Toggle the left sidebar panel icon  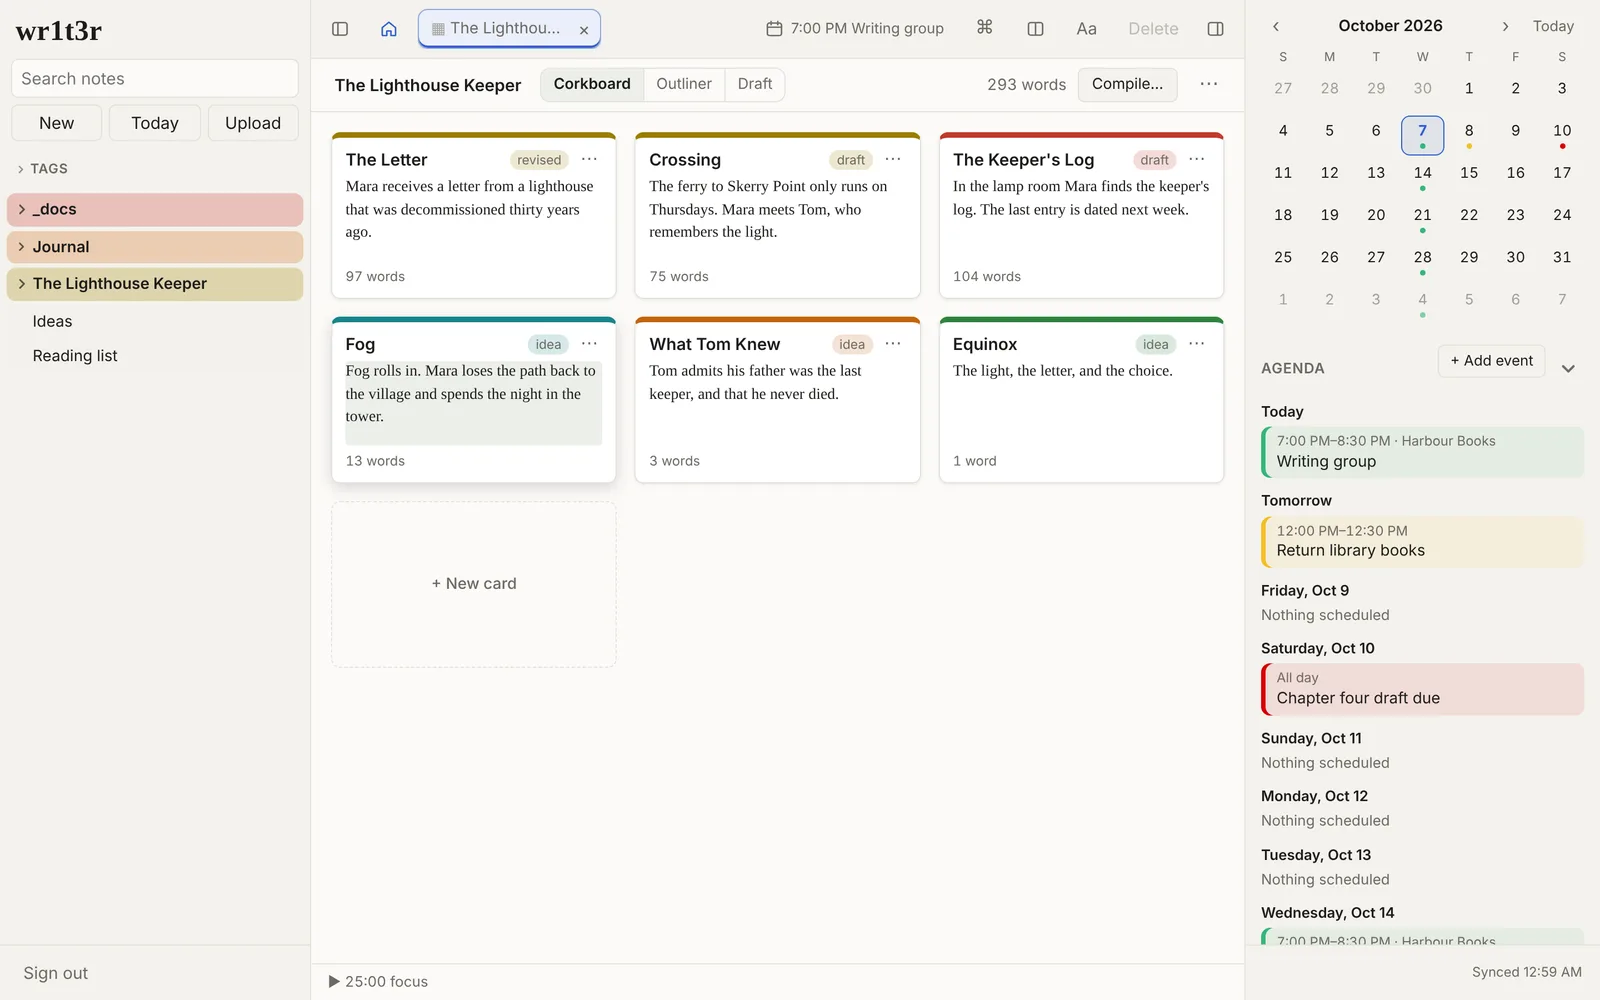pyautogui.click(x=340, y=29)
